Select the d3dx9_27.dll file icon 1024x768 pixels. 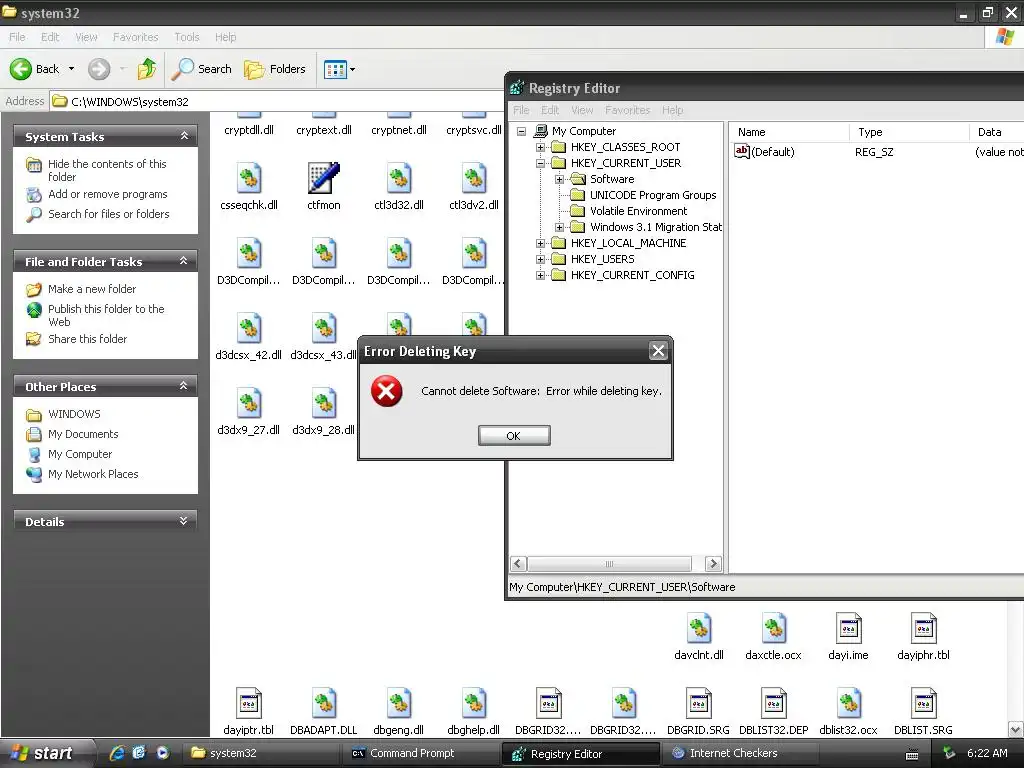tap(249, 404)
